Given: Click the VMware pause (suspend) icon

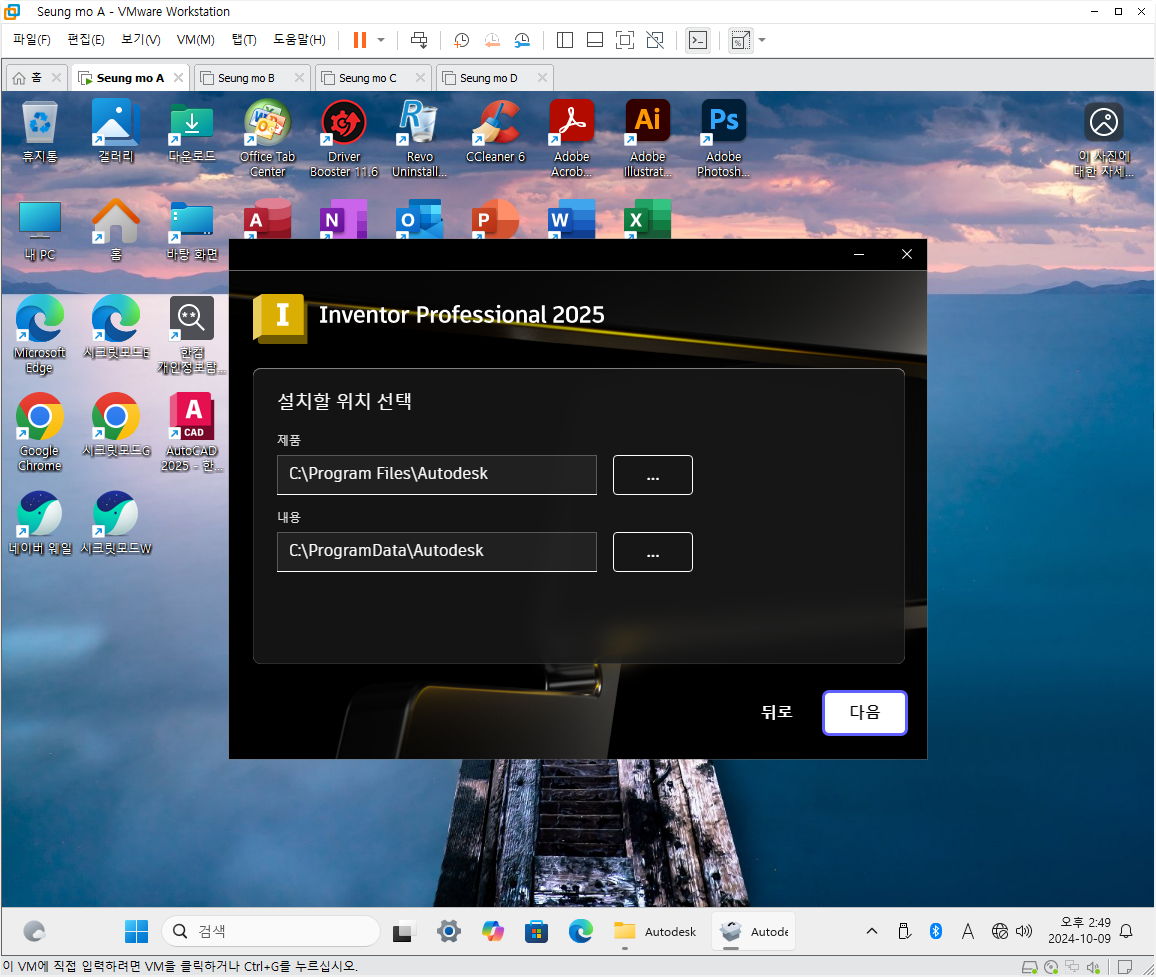Looking at the screenshot, I should point(360,40).
